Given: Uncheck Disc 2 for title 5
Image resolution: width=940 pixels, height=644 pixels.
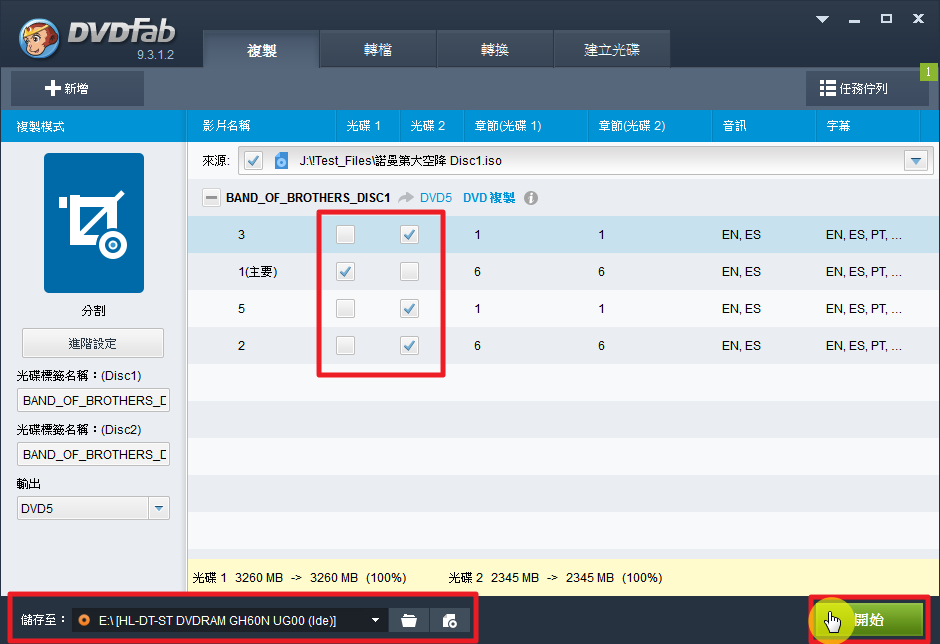Looking at the screenshot, I should click(409, 309).
